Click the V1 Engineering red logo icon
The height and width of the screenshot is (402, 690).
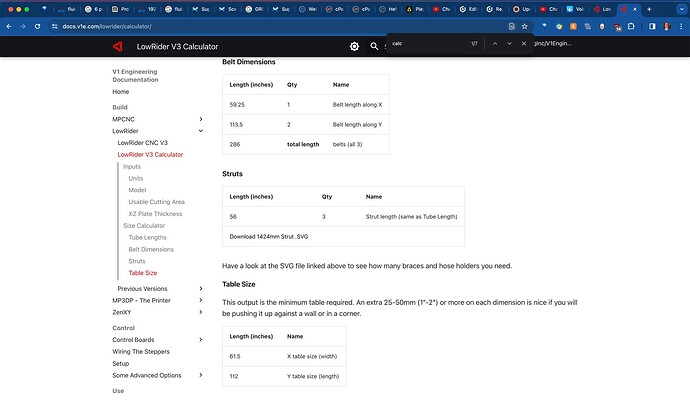(118, 46)
